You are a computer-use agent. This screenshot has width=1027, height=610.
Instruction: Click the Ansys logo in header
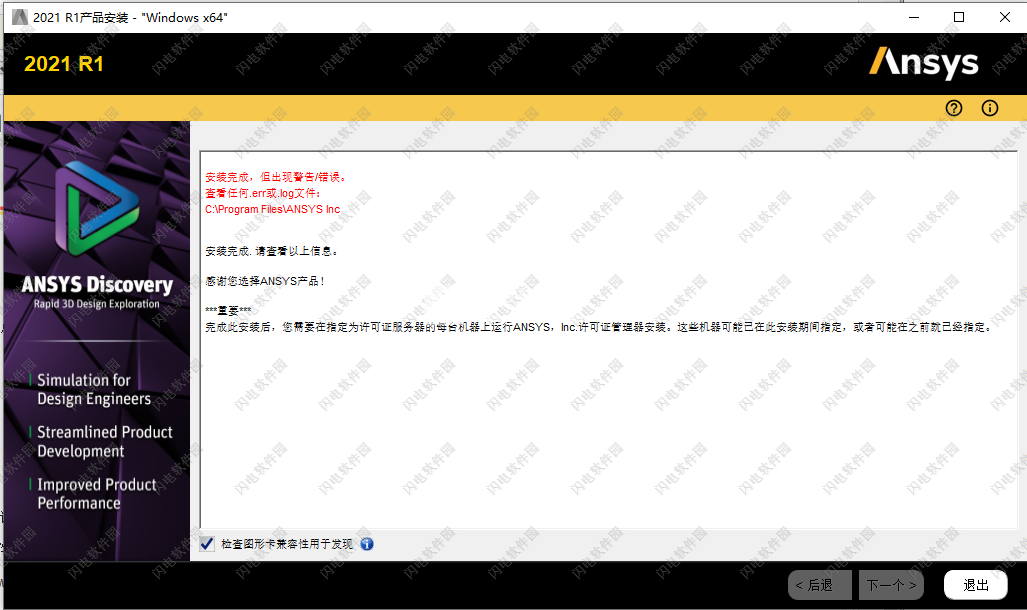pos(924,63)
